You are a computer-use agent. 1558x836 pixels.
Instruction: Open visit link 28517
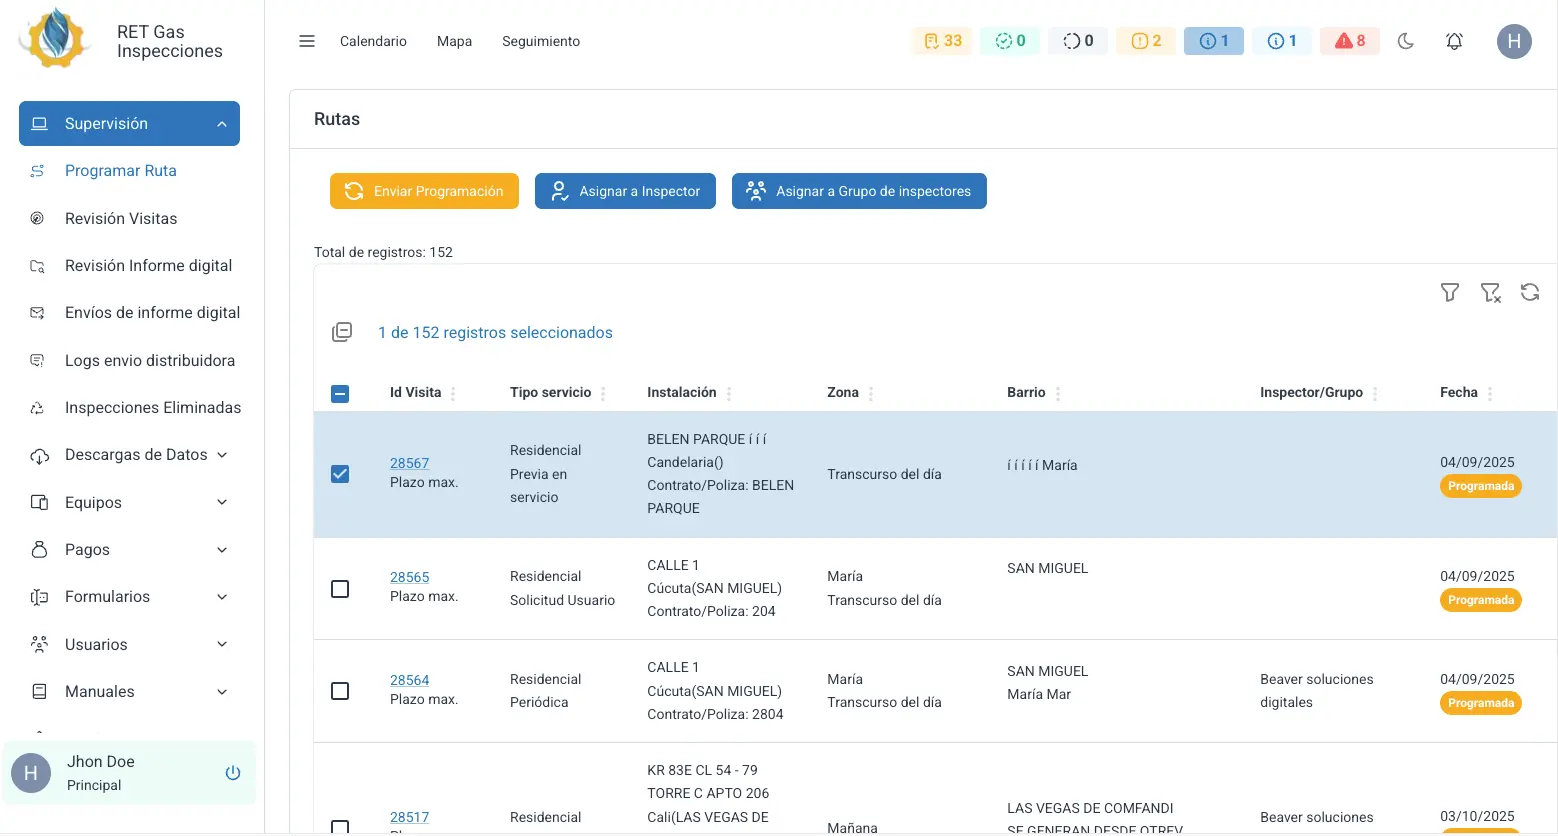point(409,817)
